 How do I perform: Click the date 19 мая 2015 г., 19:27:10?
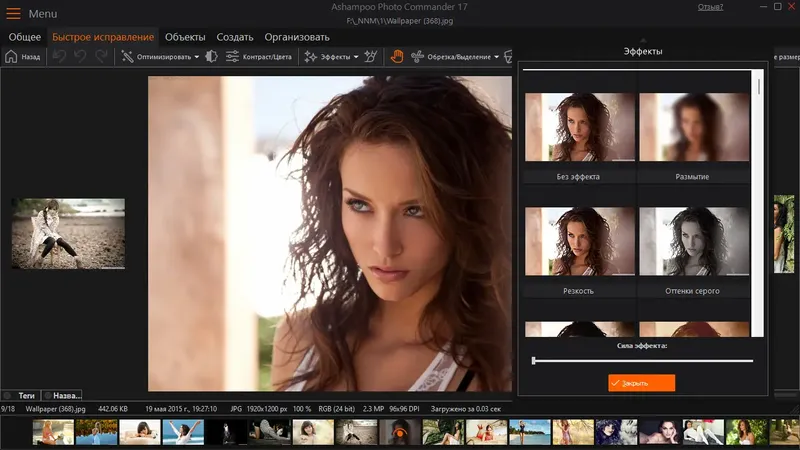pyautogui.click(x=181, y=409)
